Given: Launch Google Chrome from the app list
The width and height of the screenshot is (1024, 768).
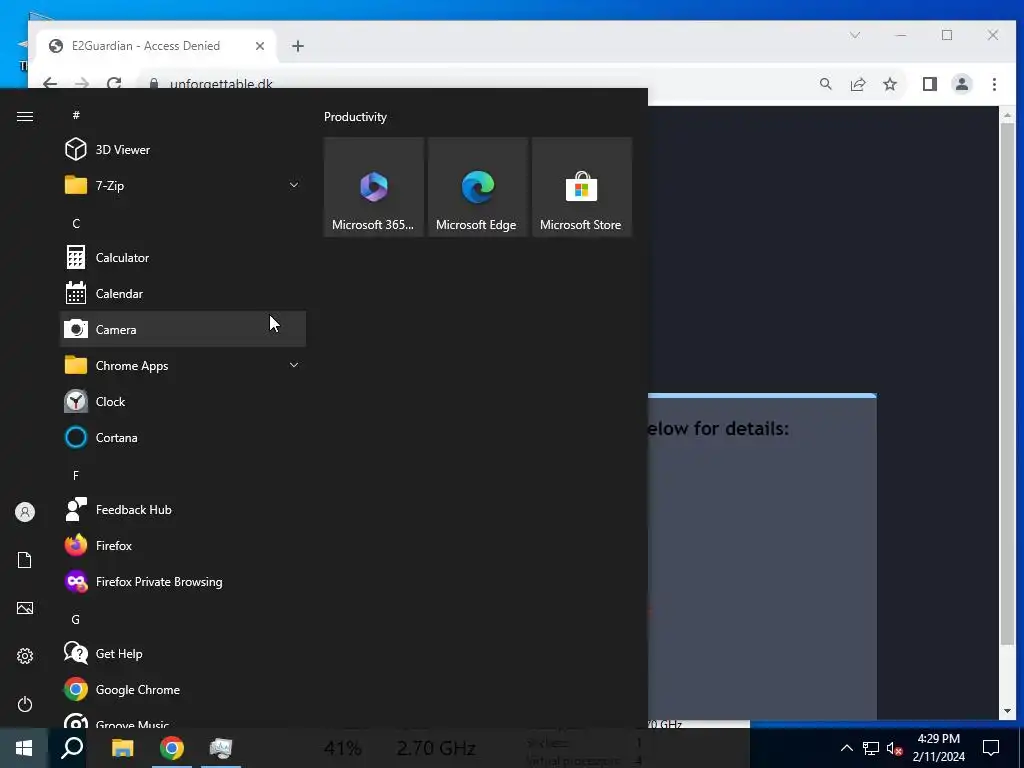Looking at the screenshot, I should (182, 689).
